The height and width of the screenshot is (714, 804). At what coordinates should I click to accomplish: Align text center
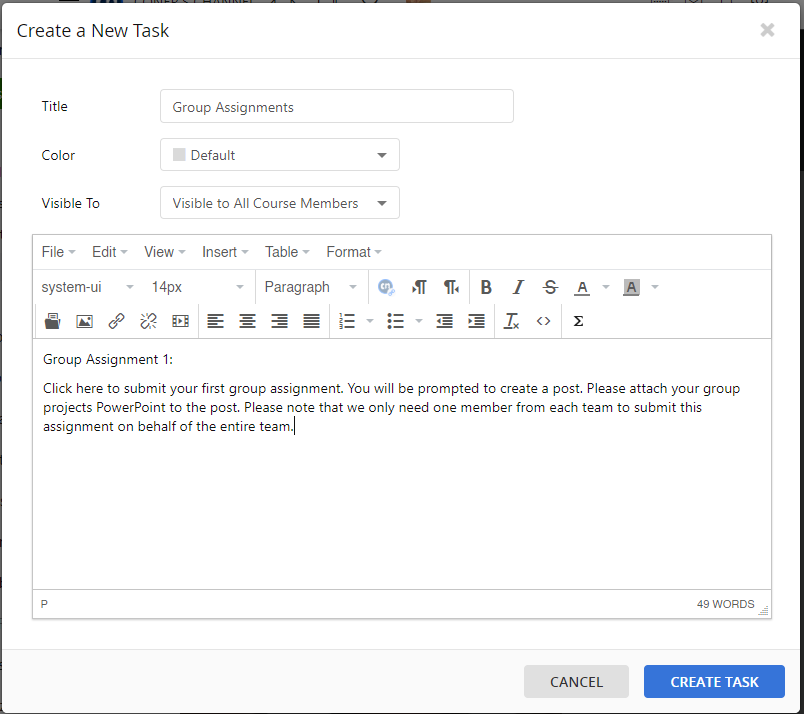pos(248,321)
